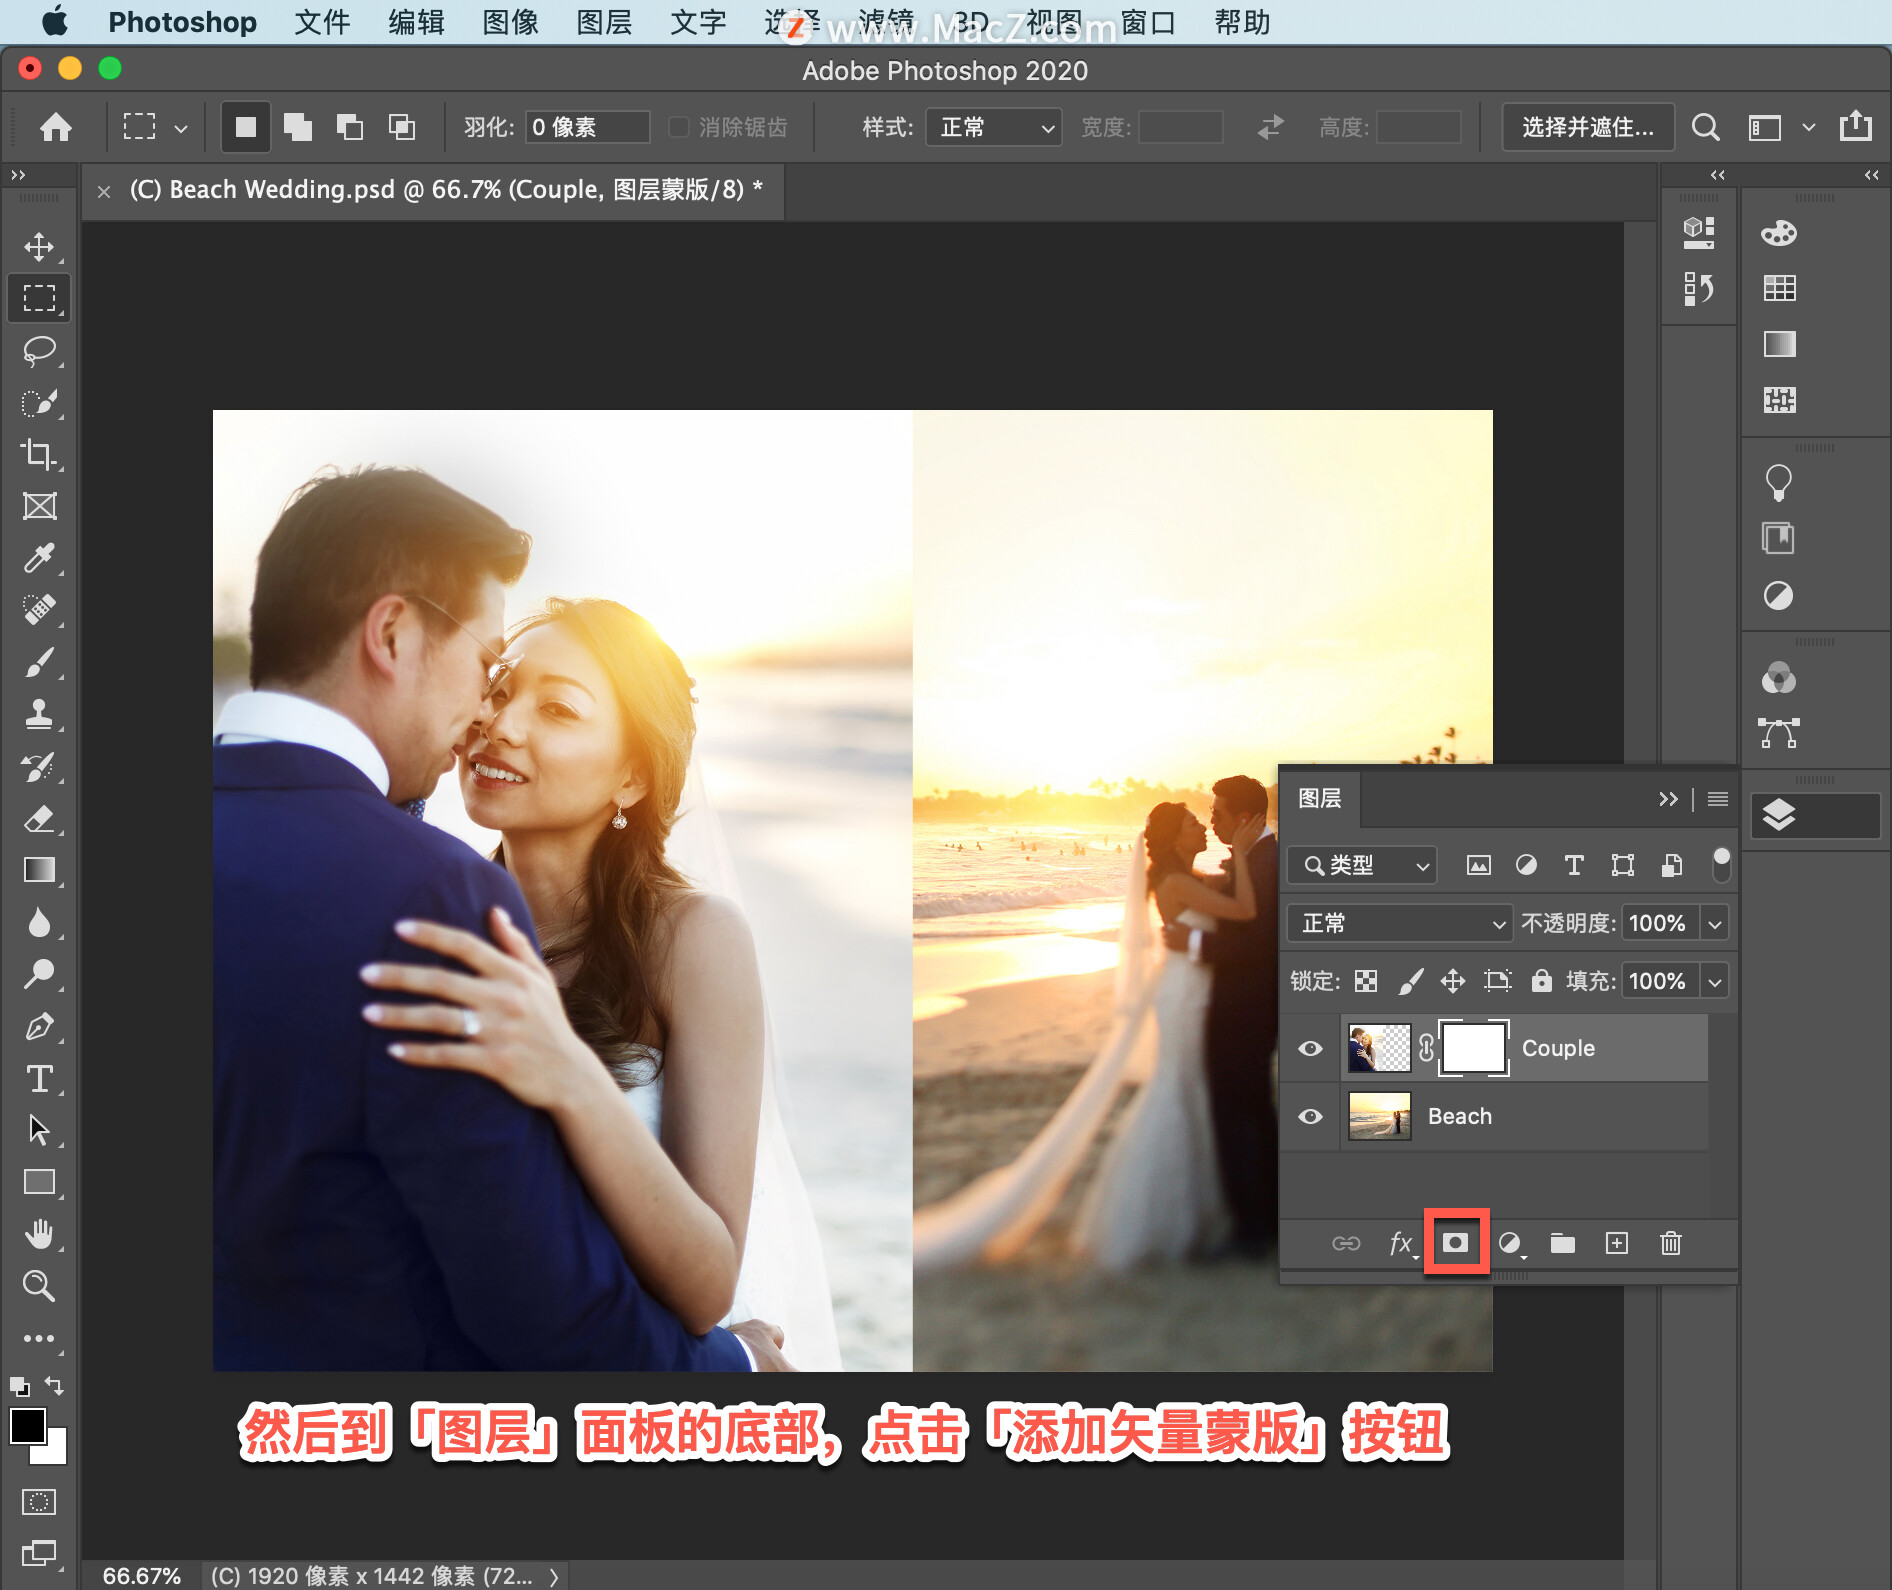Toggle the layer filter switch
This screenshot has height=1590, width=1892.
(x=1721, y=864)
